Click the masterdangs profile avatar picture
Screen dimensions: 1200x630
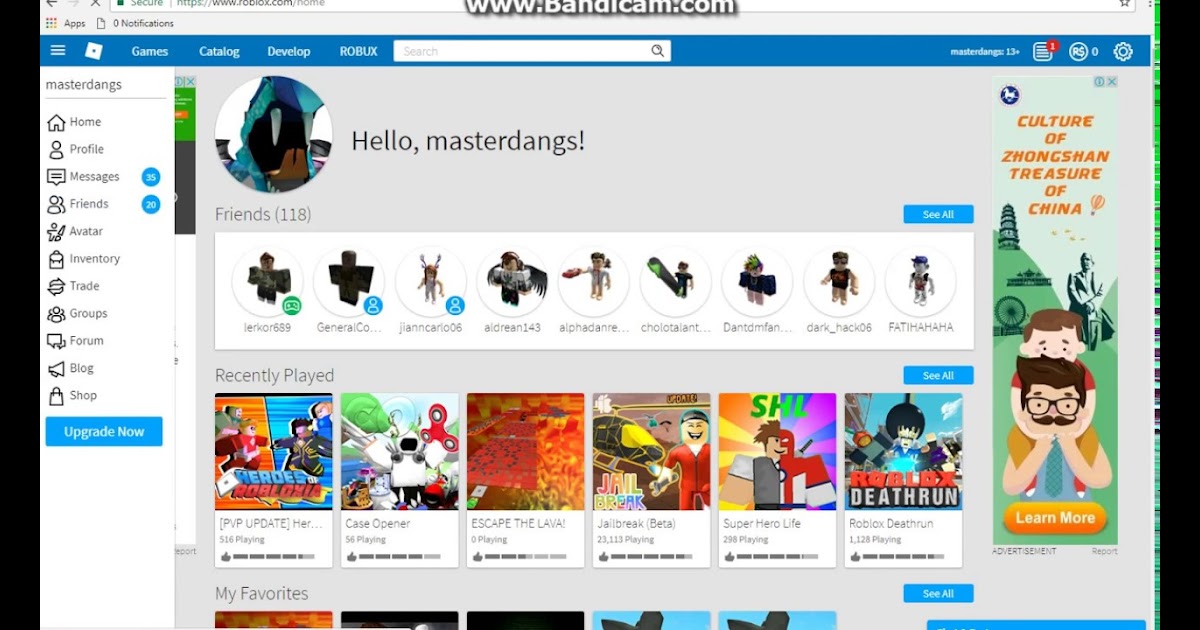274,134
